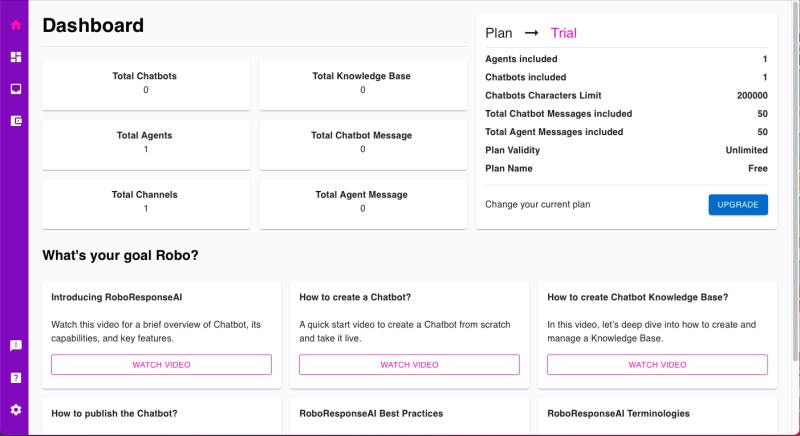Open the Total Chatbots card
This screenshot has width=800, height=436.
click(x=146, y=85)
